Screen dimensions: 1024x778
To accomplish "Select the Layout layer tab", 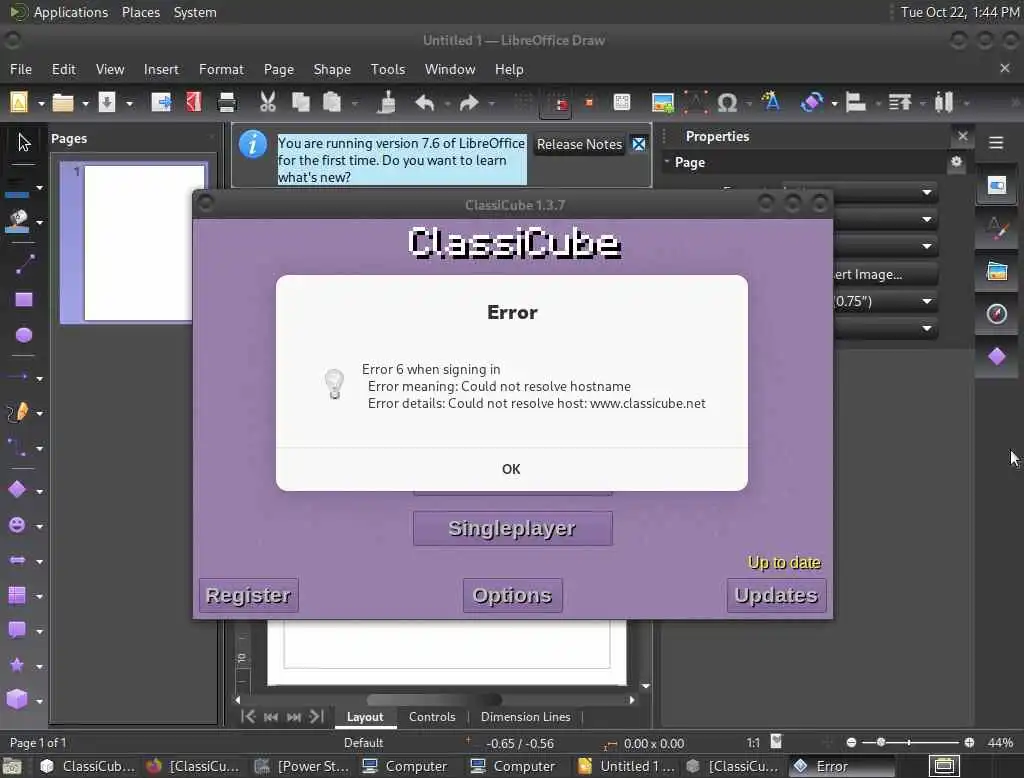I will point(365,717).
